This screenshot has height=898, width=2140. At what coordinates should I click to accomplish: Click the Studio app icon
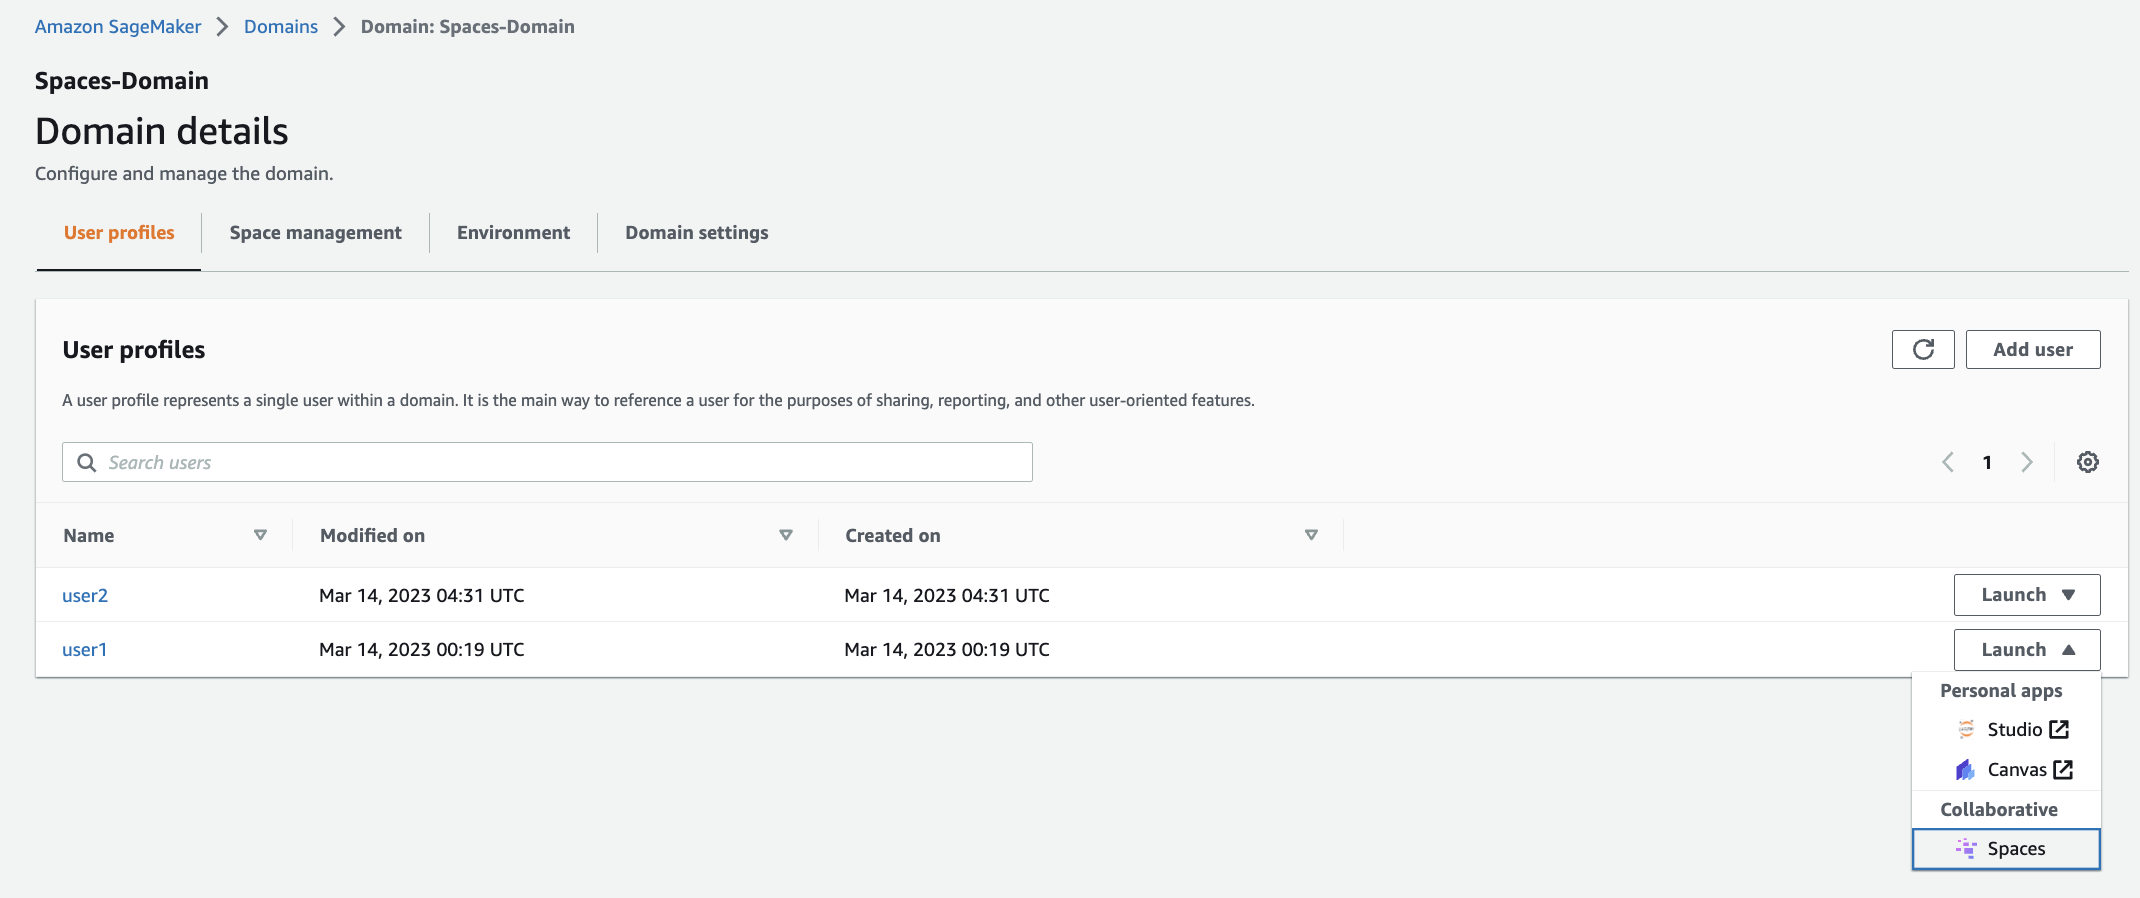(1966, 729)
